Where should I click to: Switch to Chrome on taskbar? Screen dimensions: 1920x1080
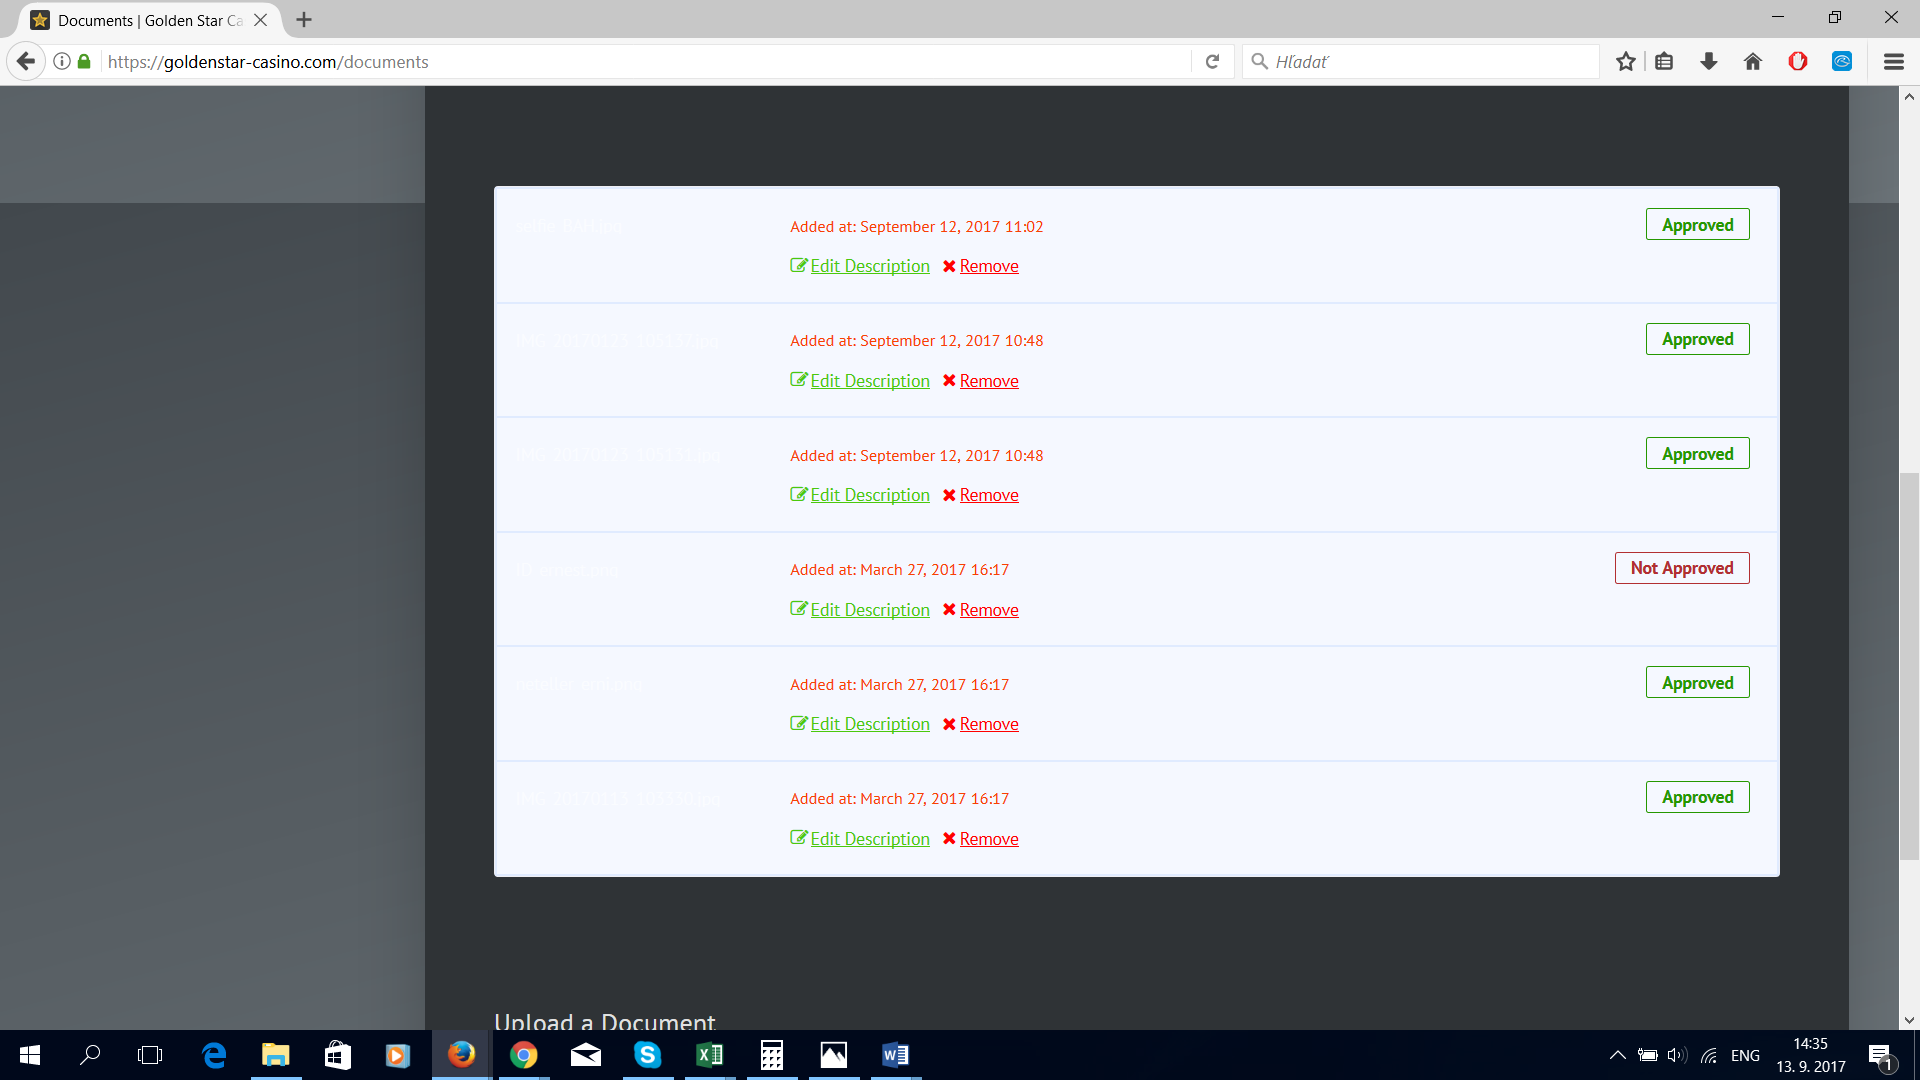pyautogui.click(x=523, y=1055)
